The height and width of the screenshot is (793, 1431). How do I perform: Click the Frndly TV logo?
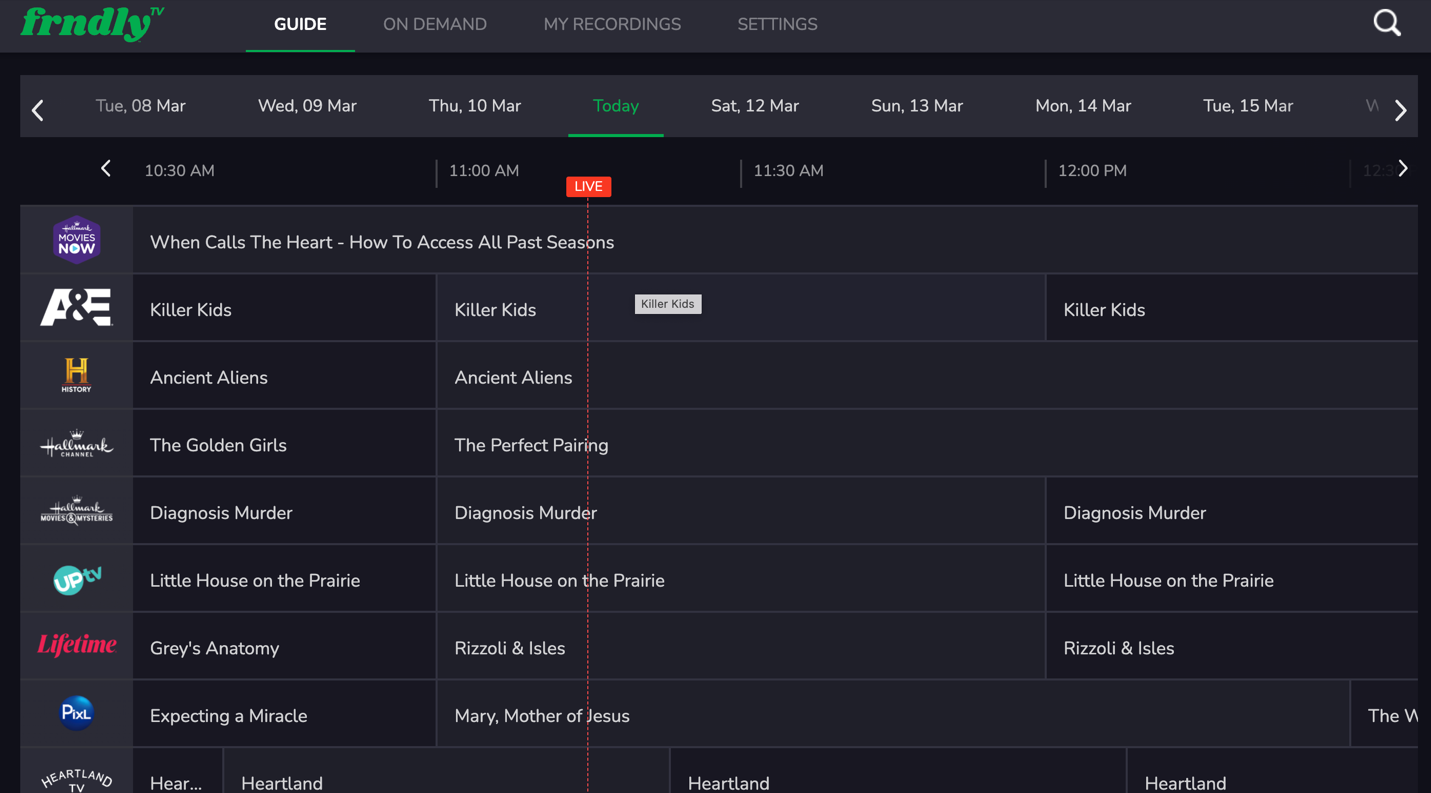[92, 23]
